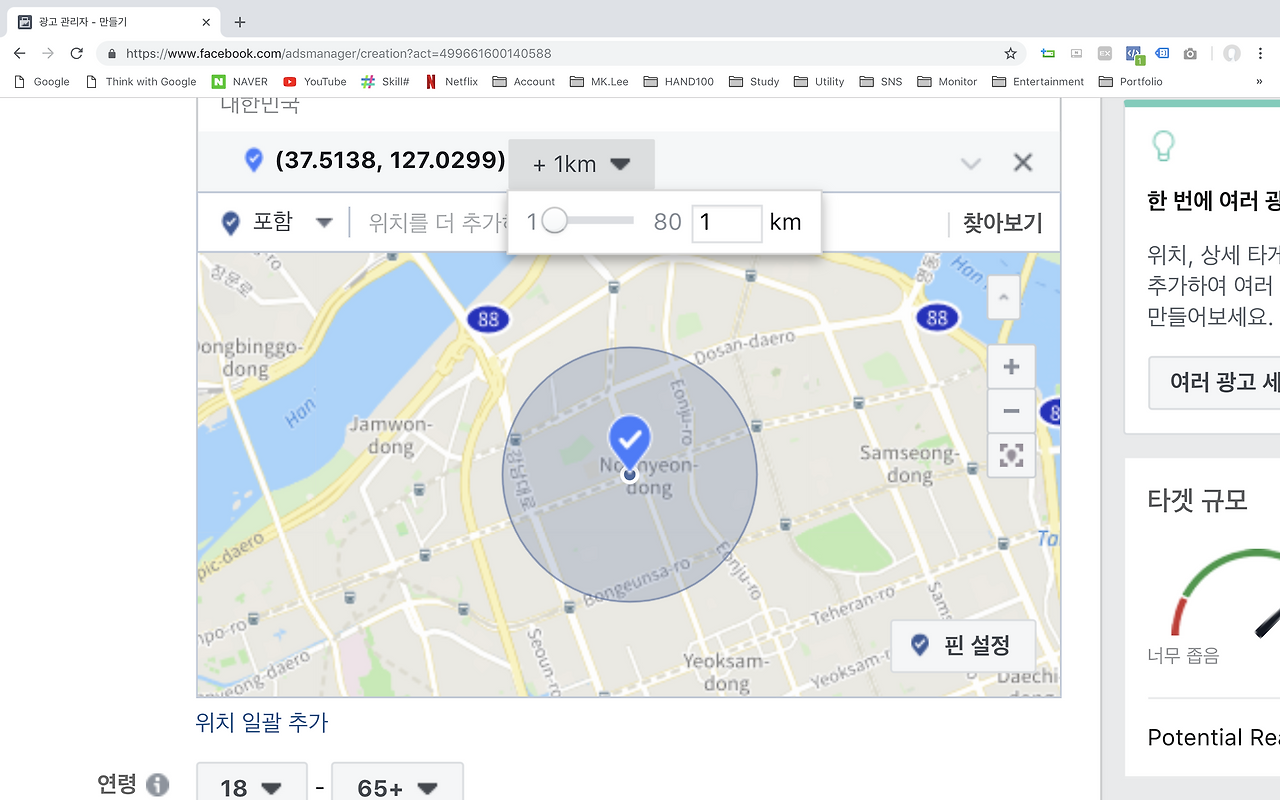
Task: Open the YouTube bookmark on the bookmarks bar
Action: 314,81
